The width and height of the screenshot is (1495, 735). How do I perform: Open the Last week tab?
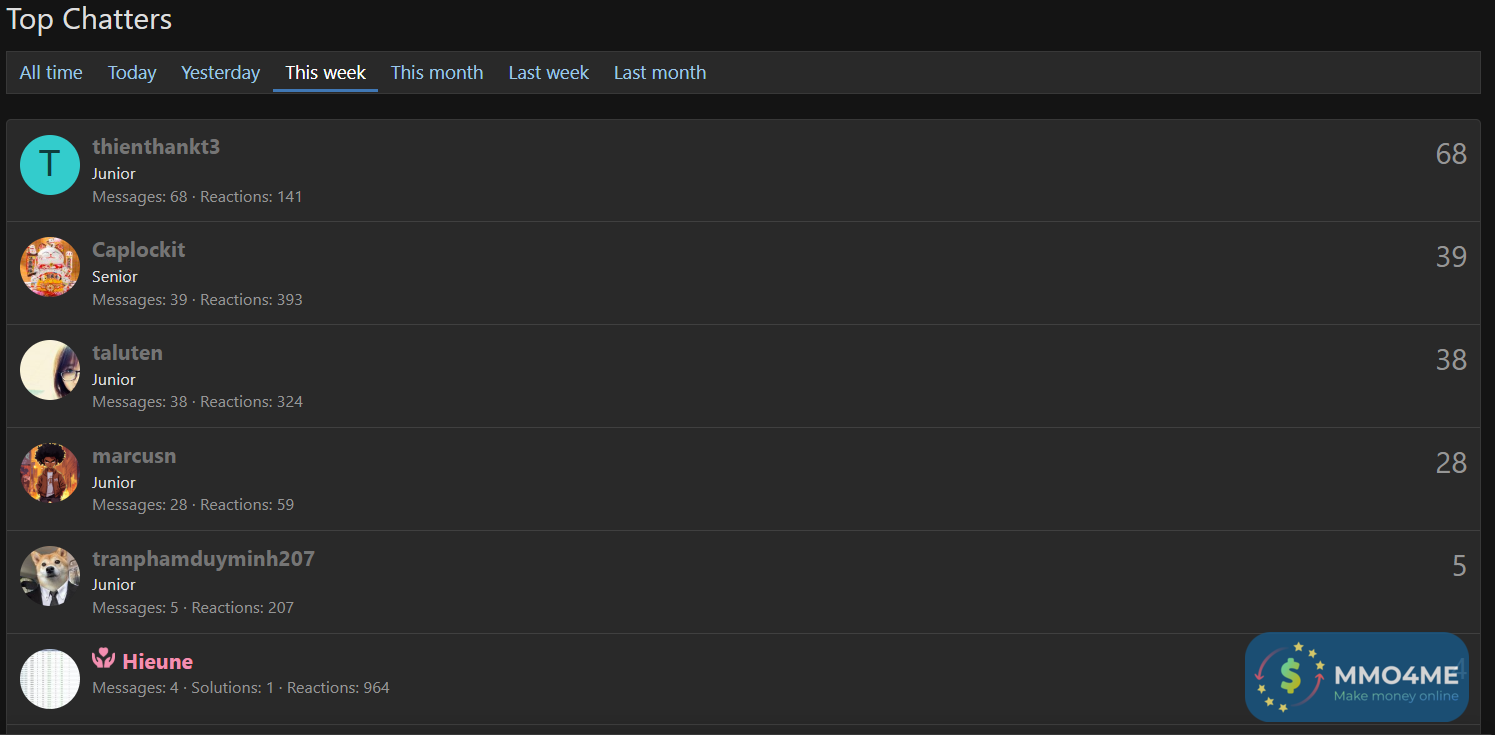(548, 73)
